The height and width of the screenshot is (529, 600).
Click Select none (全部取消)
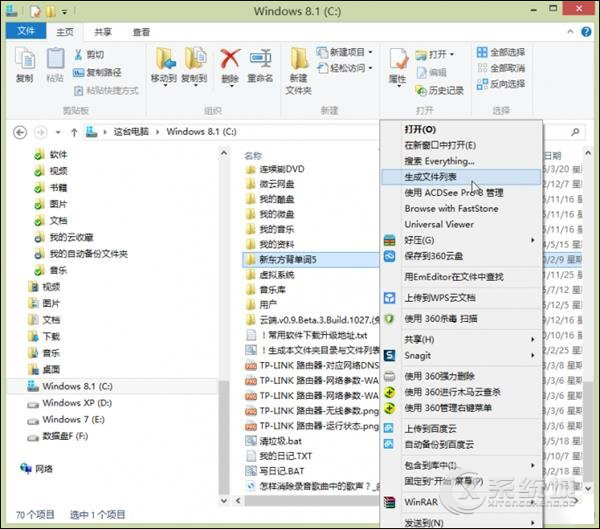point(501,68)
